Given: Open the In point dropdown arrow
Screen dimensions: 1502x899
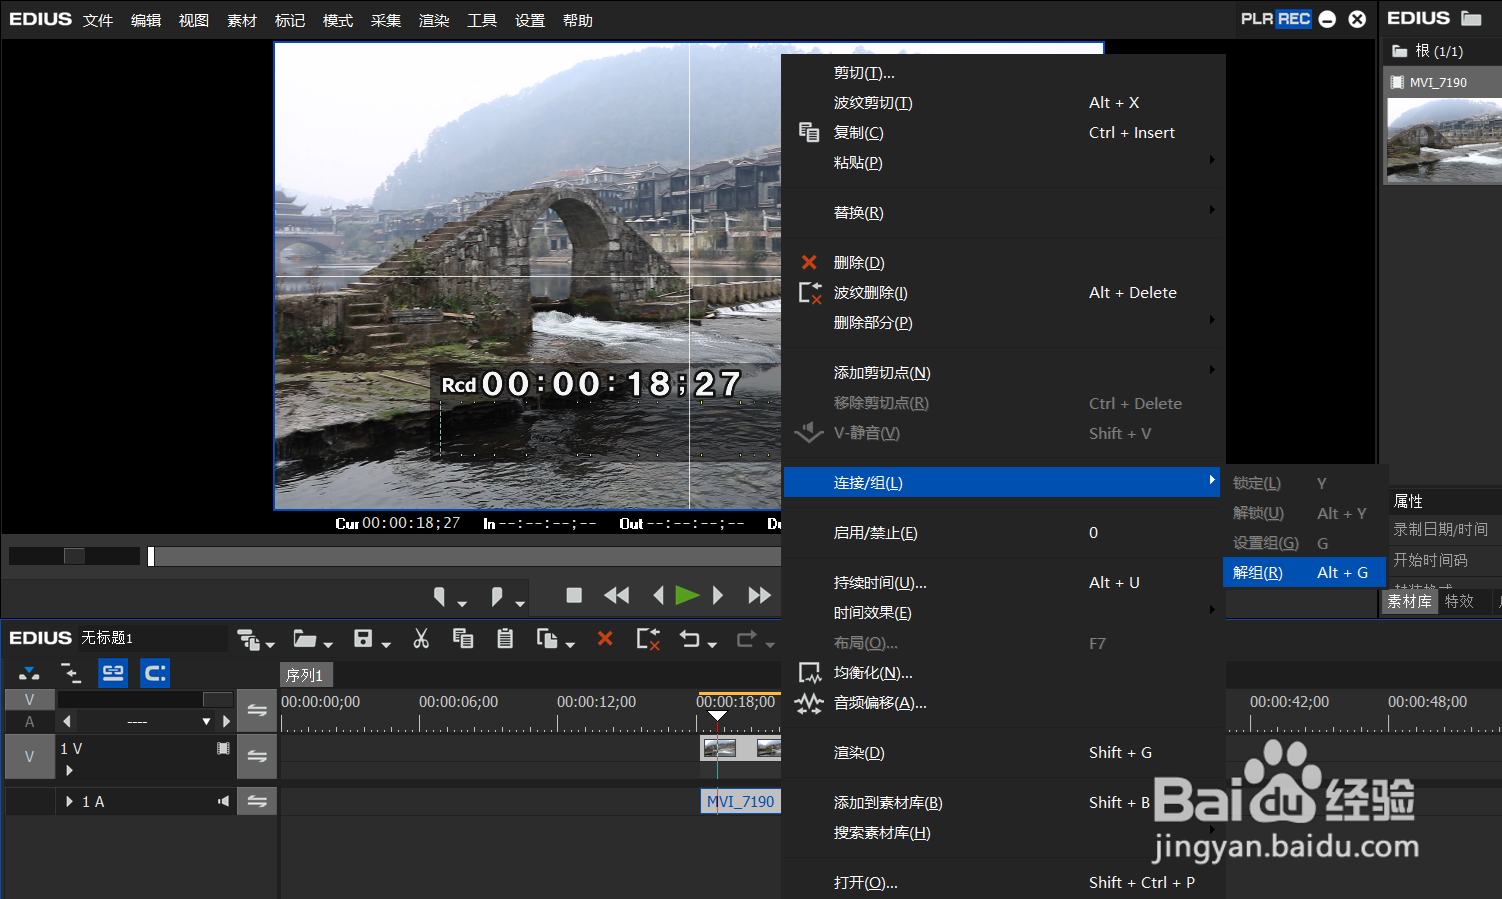Looking at the screenshot, I should point(462,604).
